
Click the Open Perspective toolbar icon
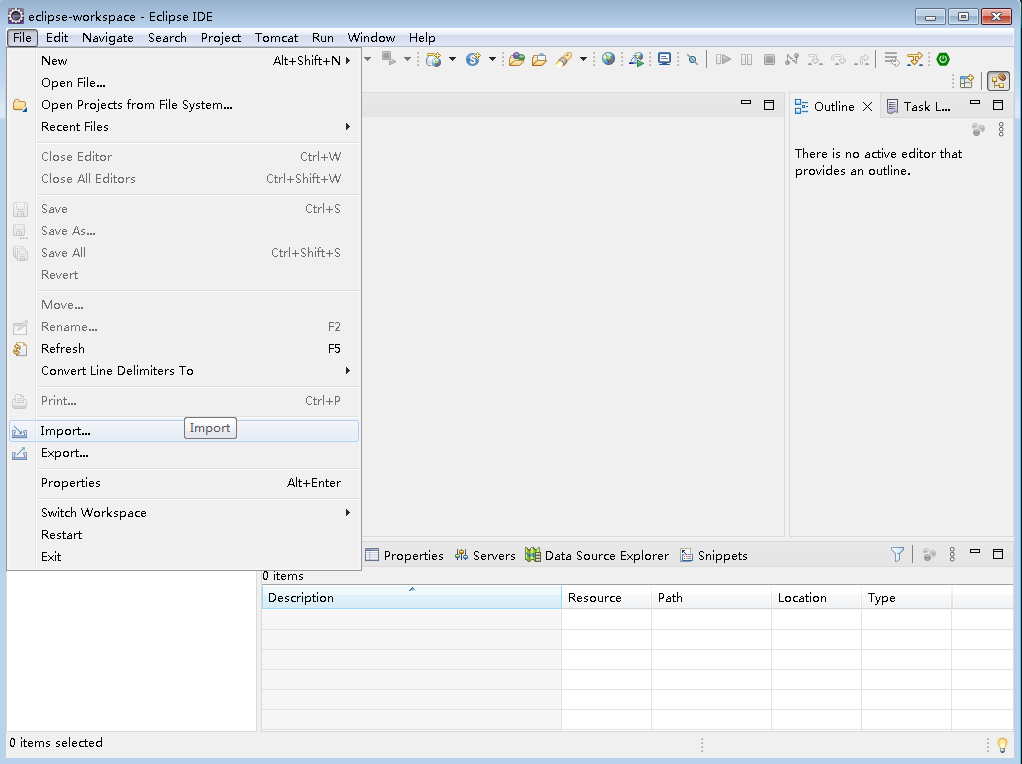(x=967, y=81)
